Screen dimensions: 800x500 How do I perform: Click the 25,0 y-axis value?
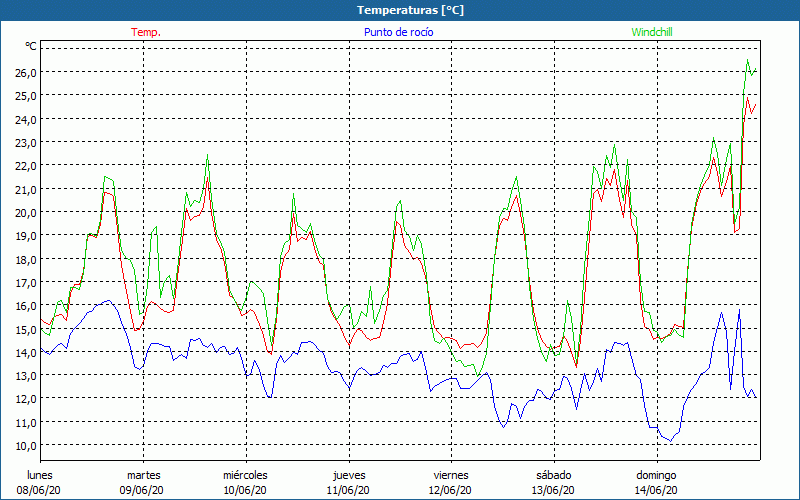pos(26,96)
